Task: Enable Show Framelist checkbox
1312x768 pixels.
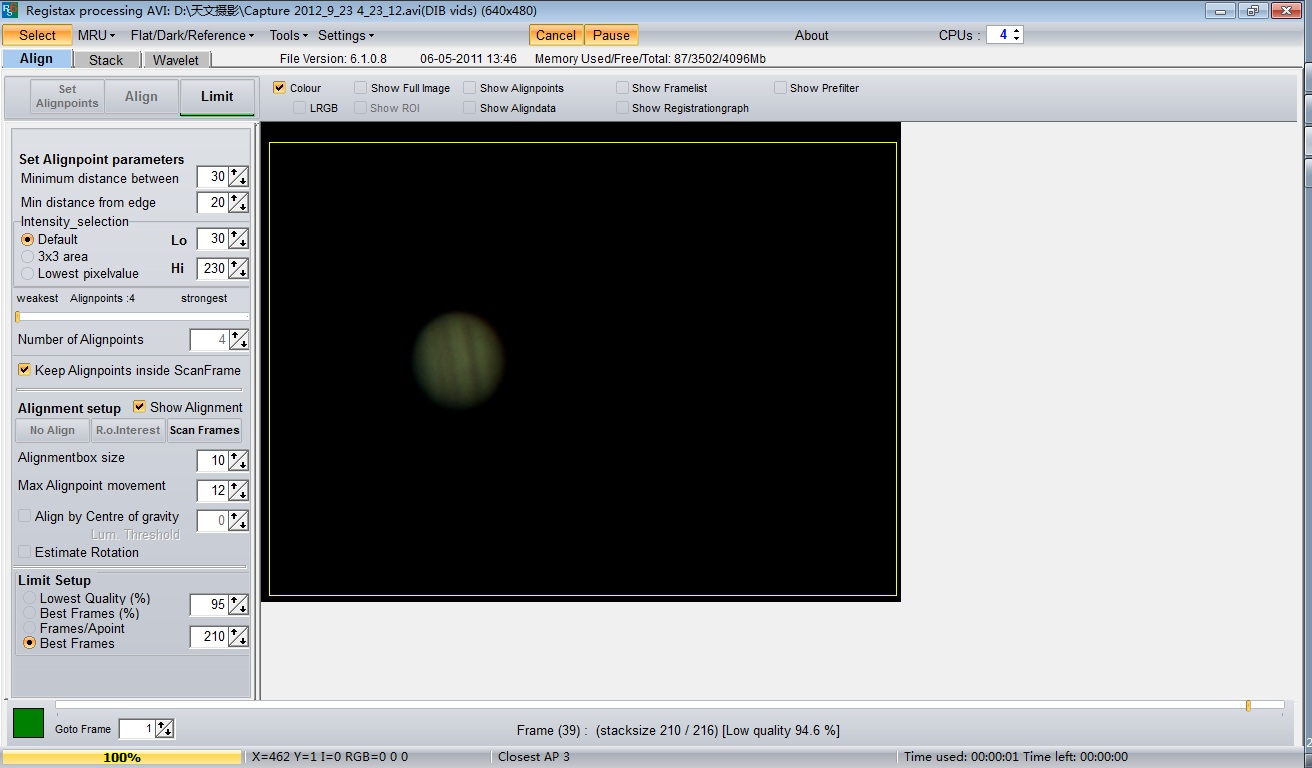Action: [x=623, y=88]
